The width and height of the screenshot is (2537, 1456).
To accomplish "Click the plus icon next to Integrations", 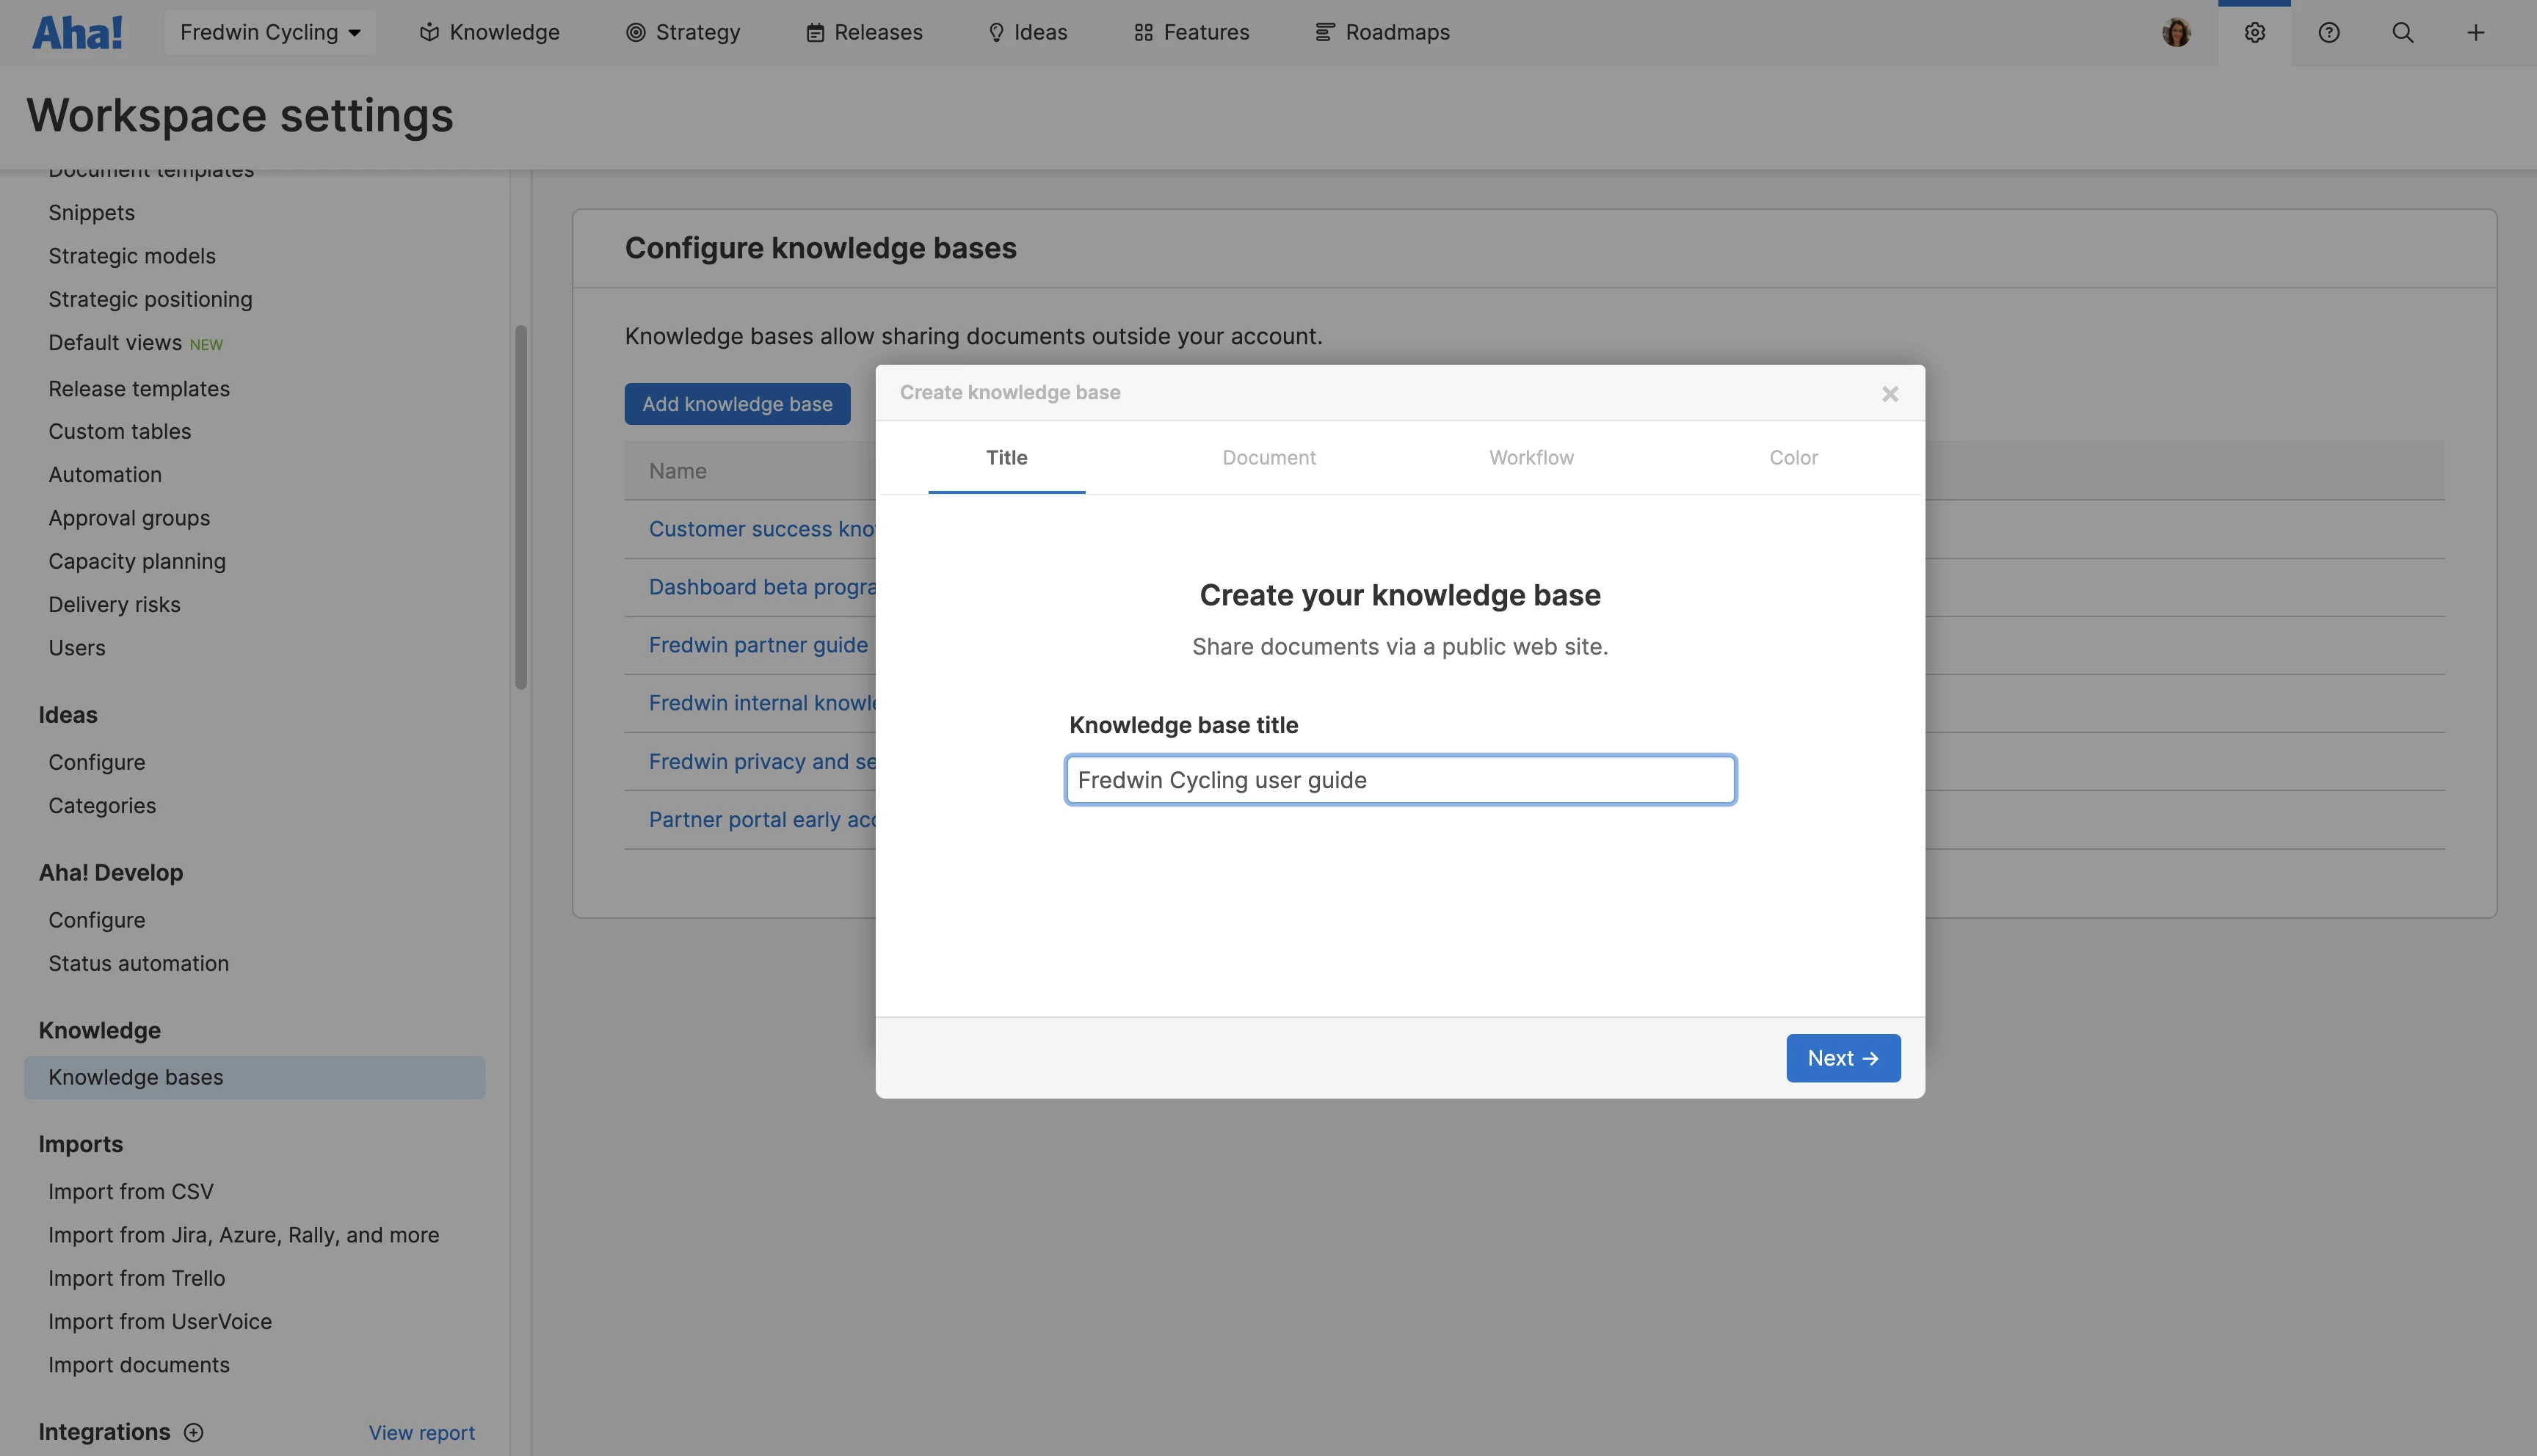I will [x=194, y=1432].
